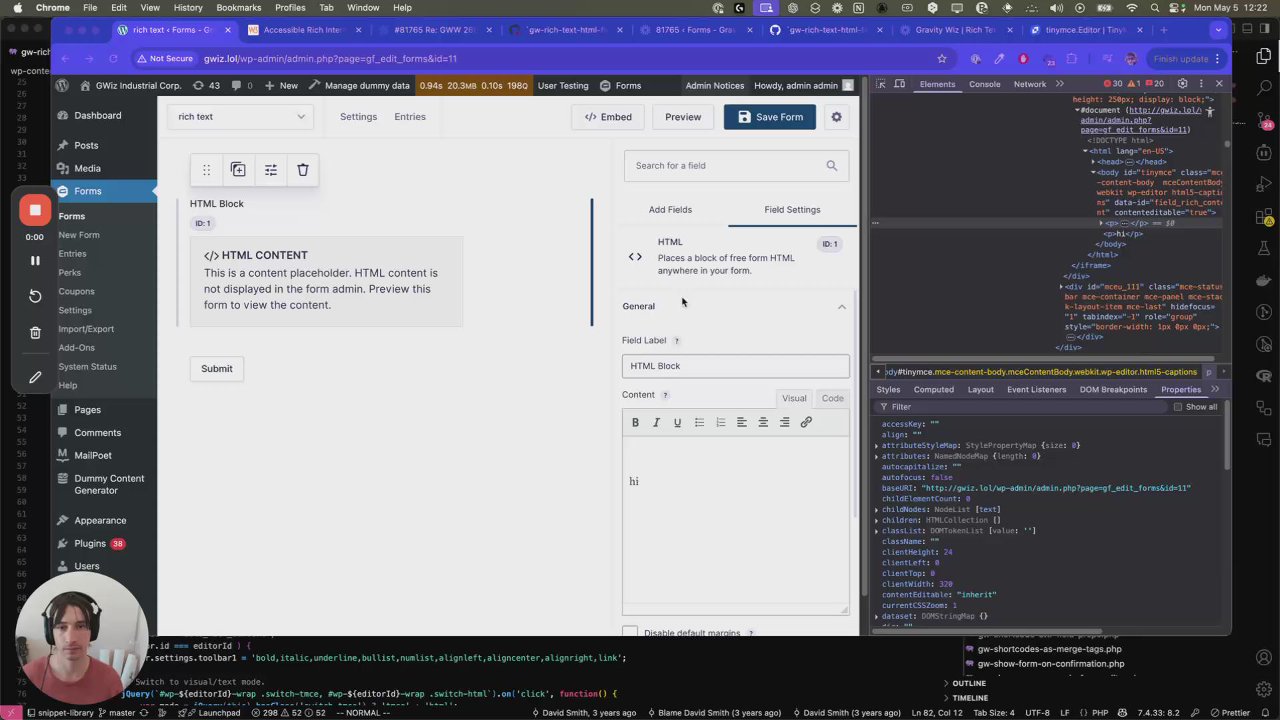
Task: Open the Bookmarks menu in macOS menu bar
Action: [239, 7]
